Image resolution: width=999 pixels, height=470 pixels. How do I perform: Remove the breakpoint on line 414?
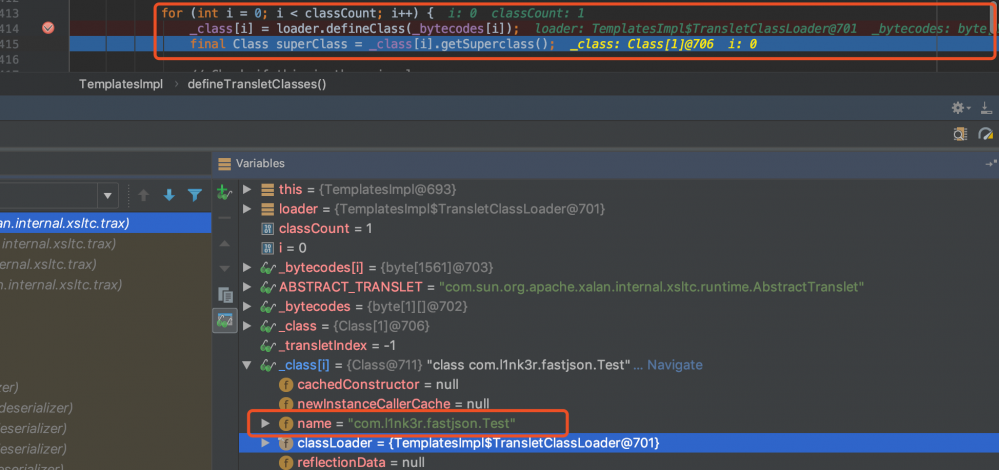(x=48, y=28)
